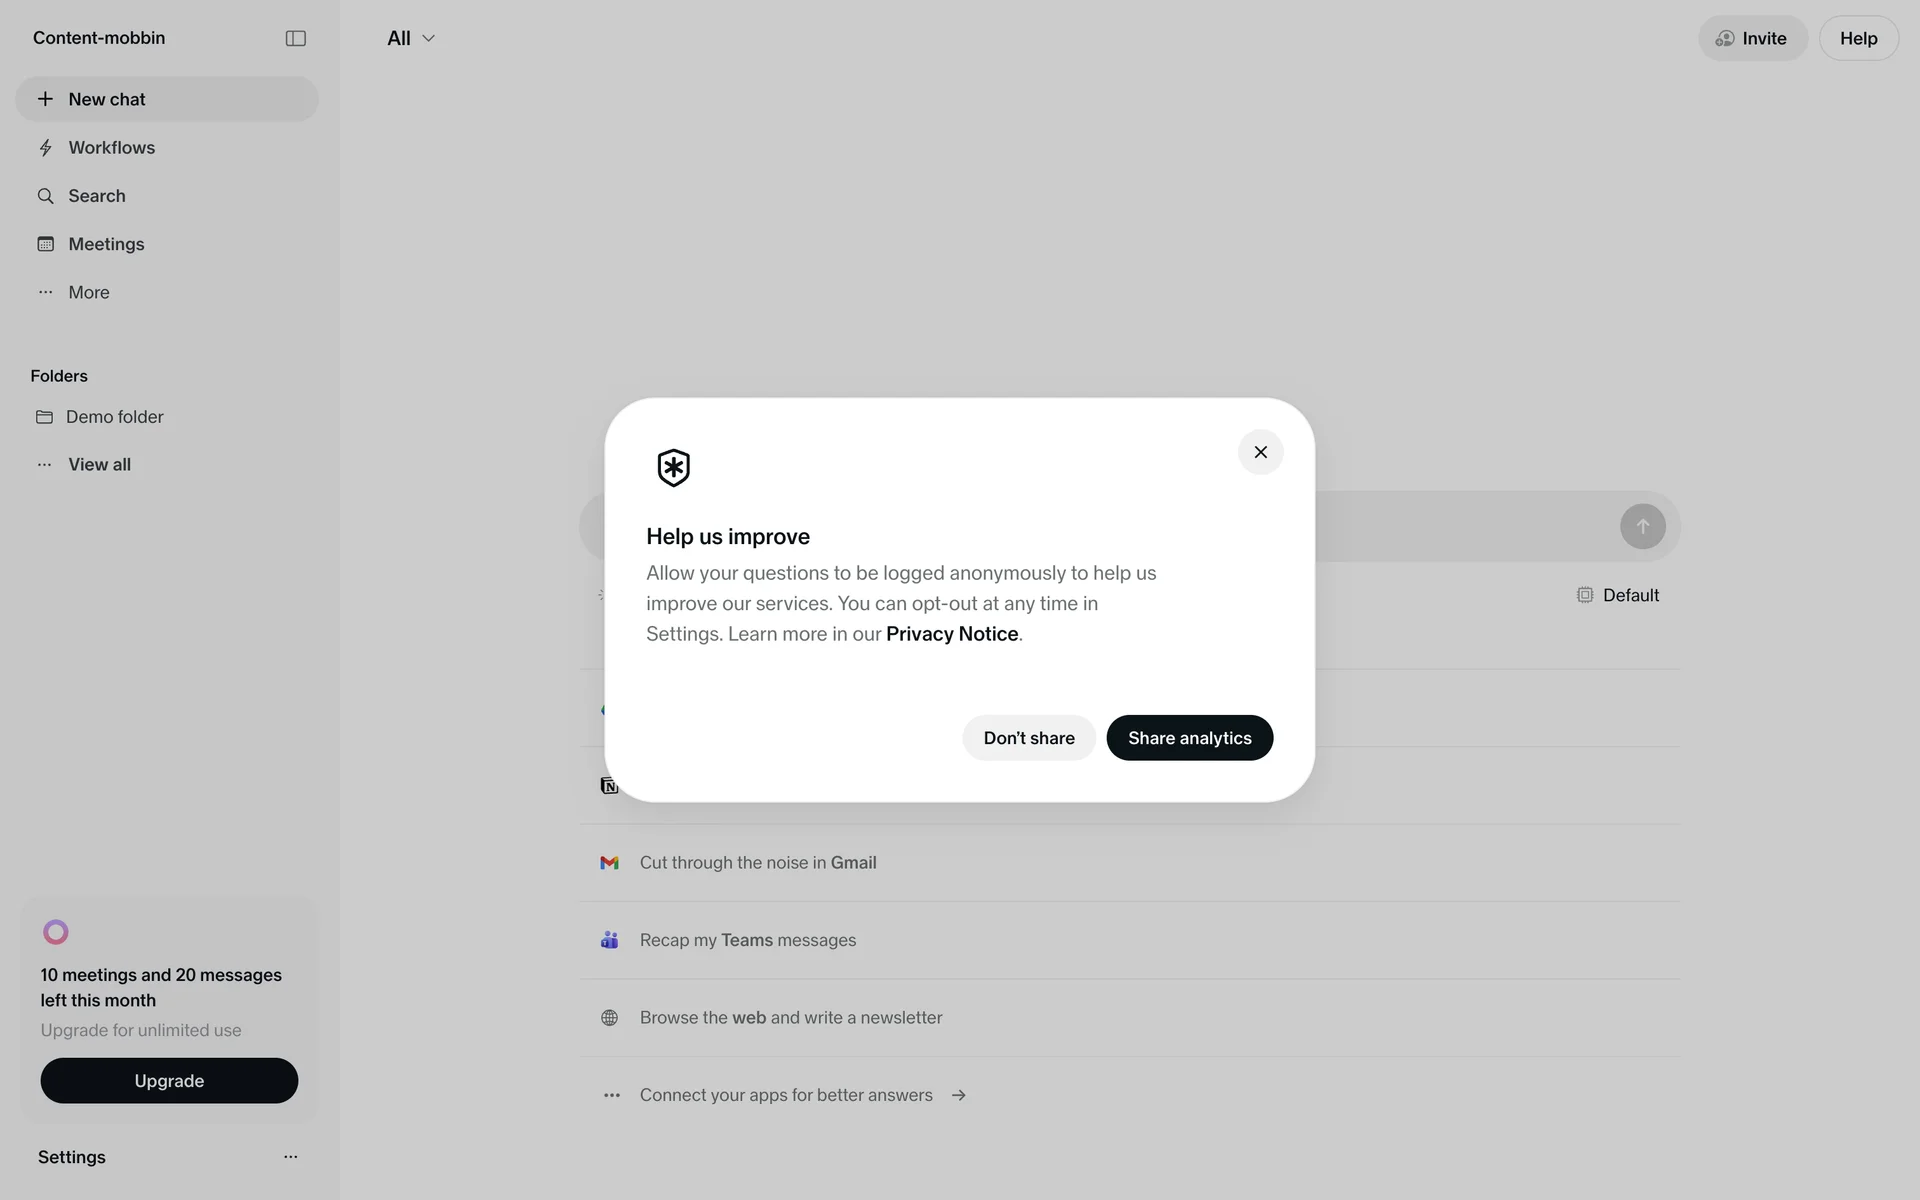View all folders
Image resolution: width=1920 pixels, height=1200 pixels.
[99, 464]
